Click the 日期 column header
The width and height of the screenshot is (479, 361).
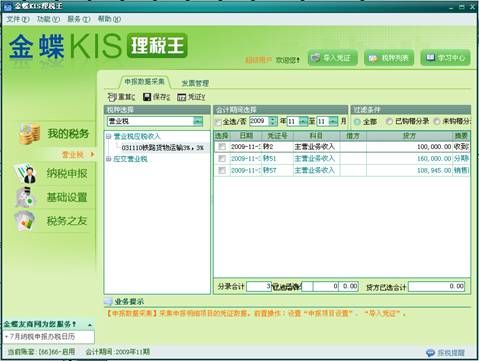(x=246, y=136)
